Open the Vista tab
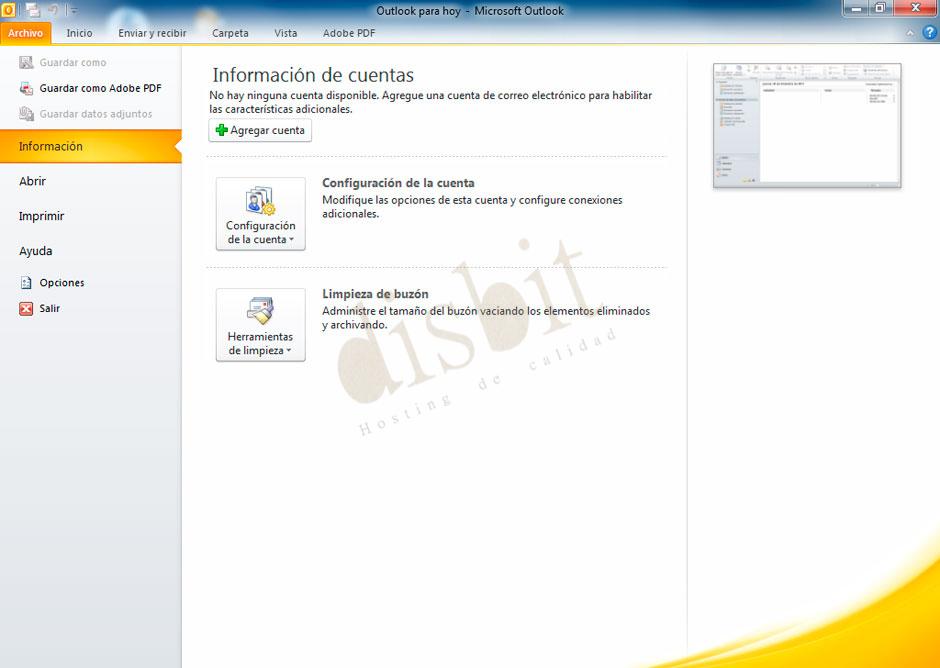Image resolution: width=940 pixels, height=668 pixels. click(x=285, y=32)
